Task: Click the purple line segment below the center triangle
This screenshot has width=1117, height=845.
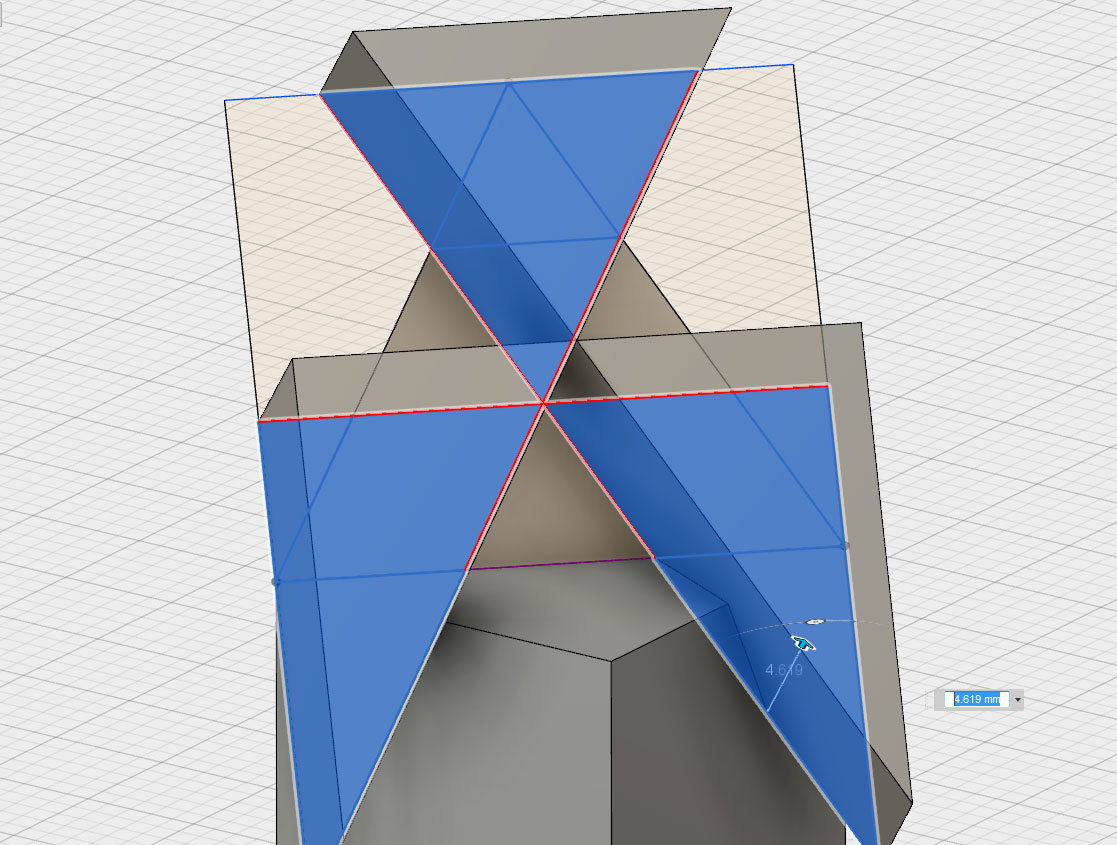Action: (560, 563)
